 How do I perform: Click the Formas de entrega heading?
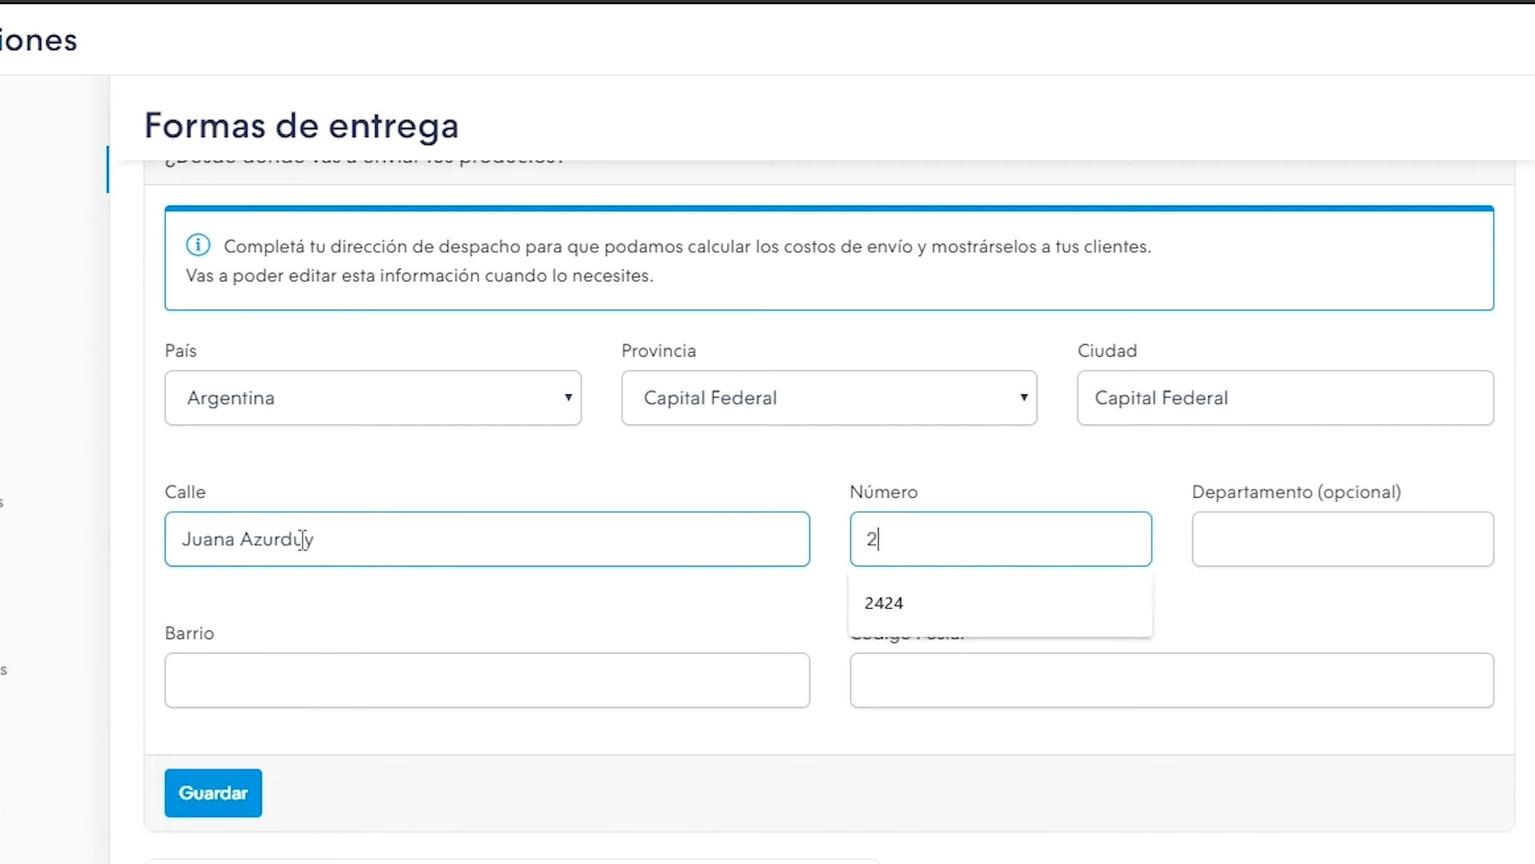[301, 126]
